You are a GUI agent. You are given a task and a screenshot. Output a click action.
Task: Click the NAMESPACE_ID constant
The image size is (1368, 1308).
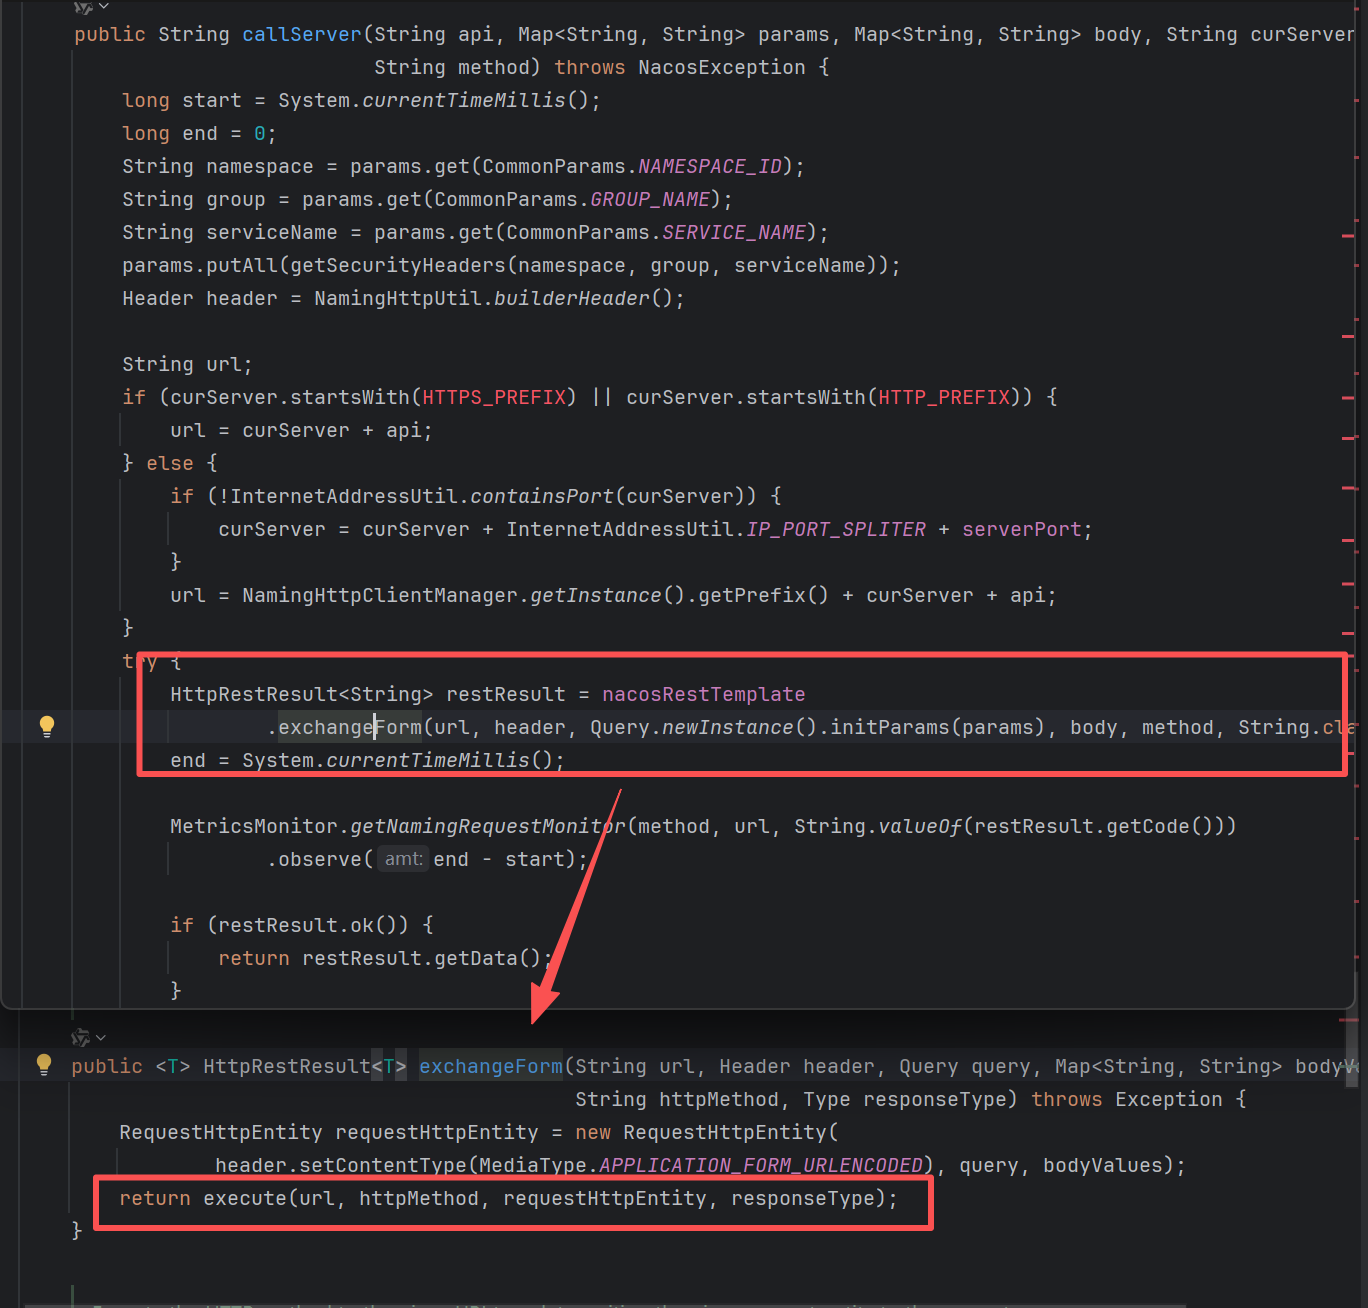click(x=710, y=166)
